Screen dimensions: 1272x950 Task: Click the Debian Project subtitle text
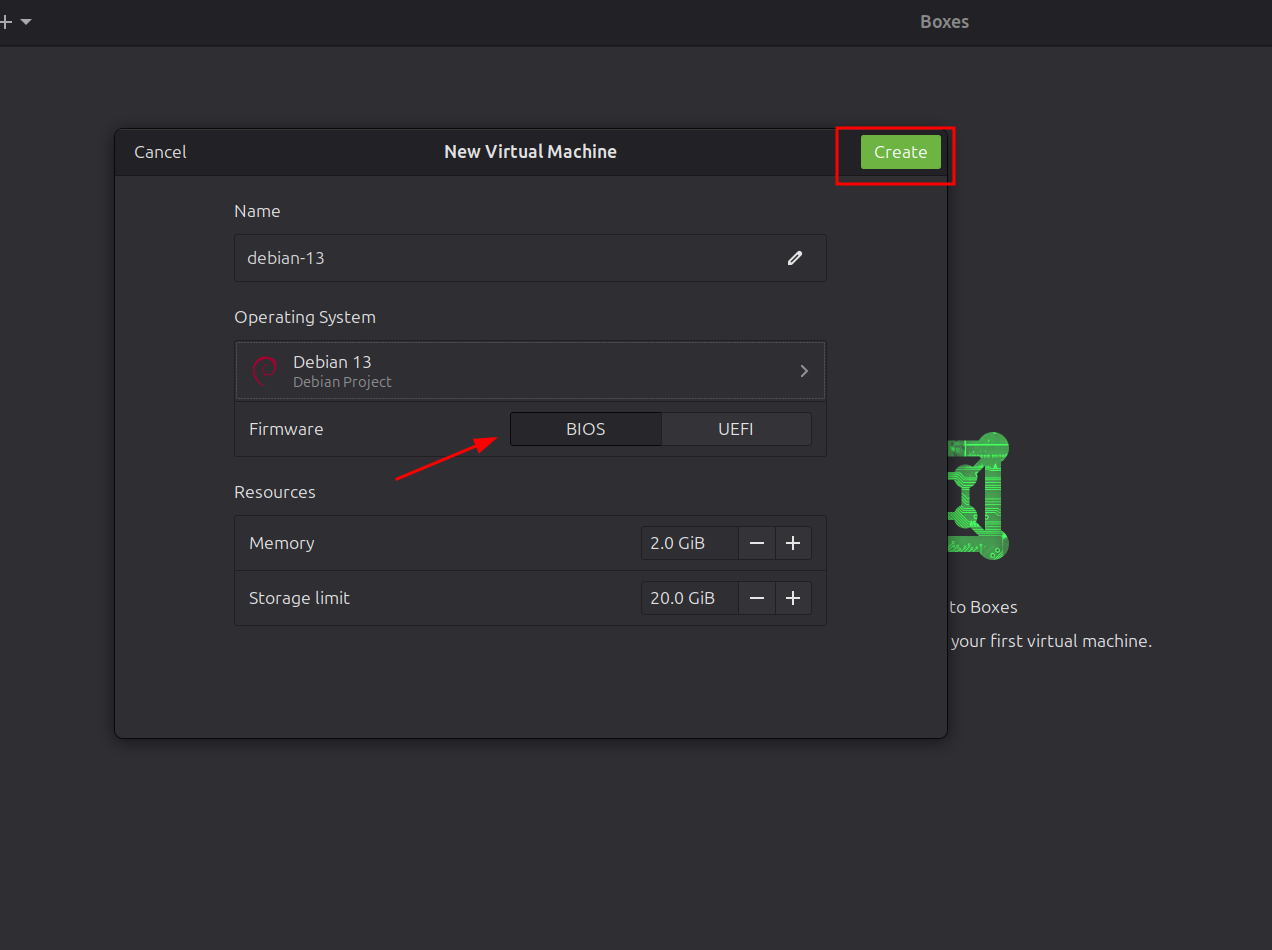[x=342, y=382]
